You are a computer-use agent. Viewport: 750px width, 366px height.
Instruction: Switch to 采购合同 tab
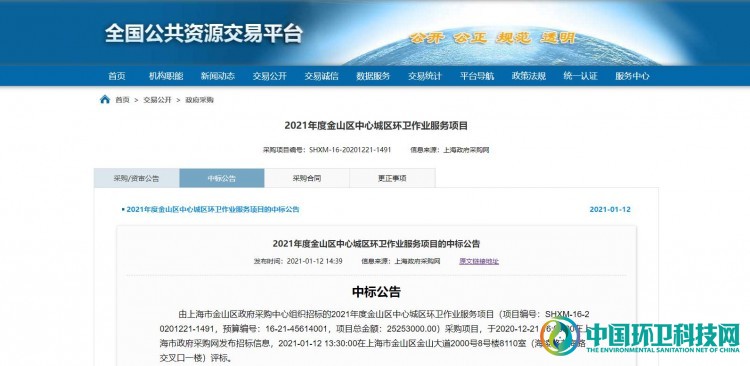307,178
